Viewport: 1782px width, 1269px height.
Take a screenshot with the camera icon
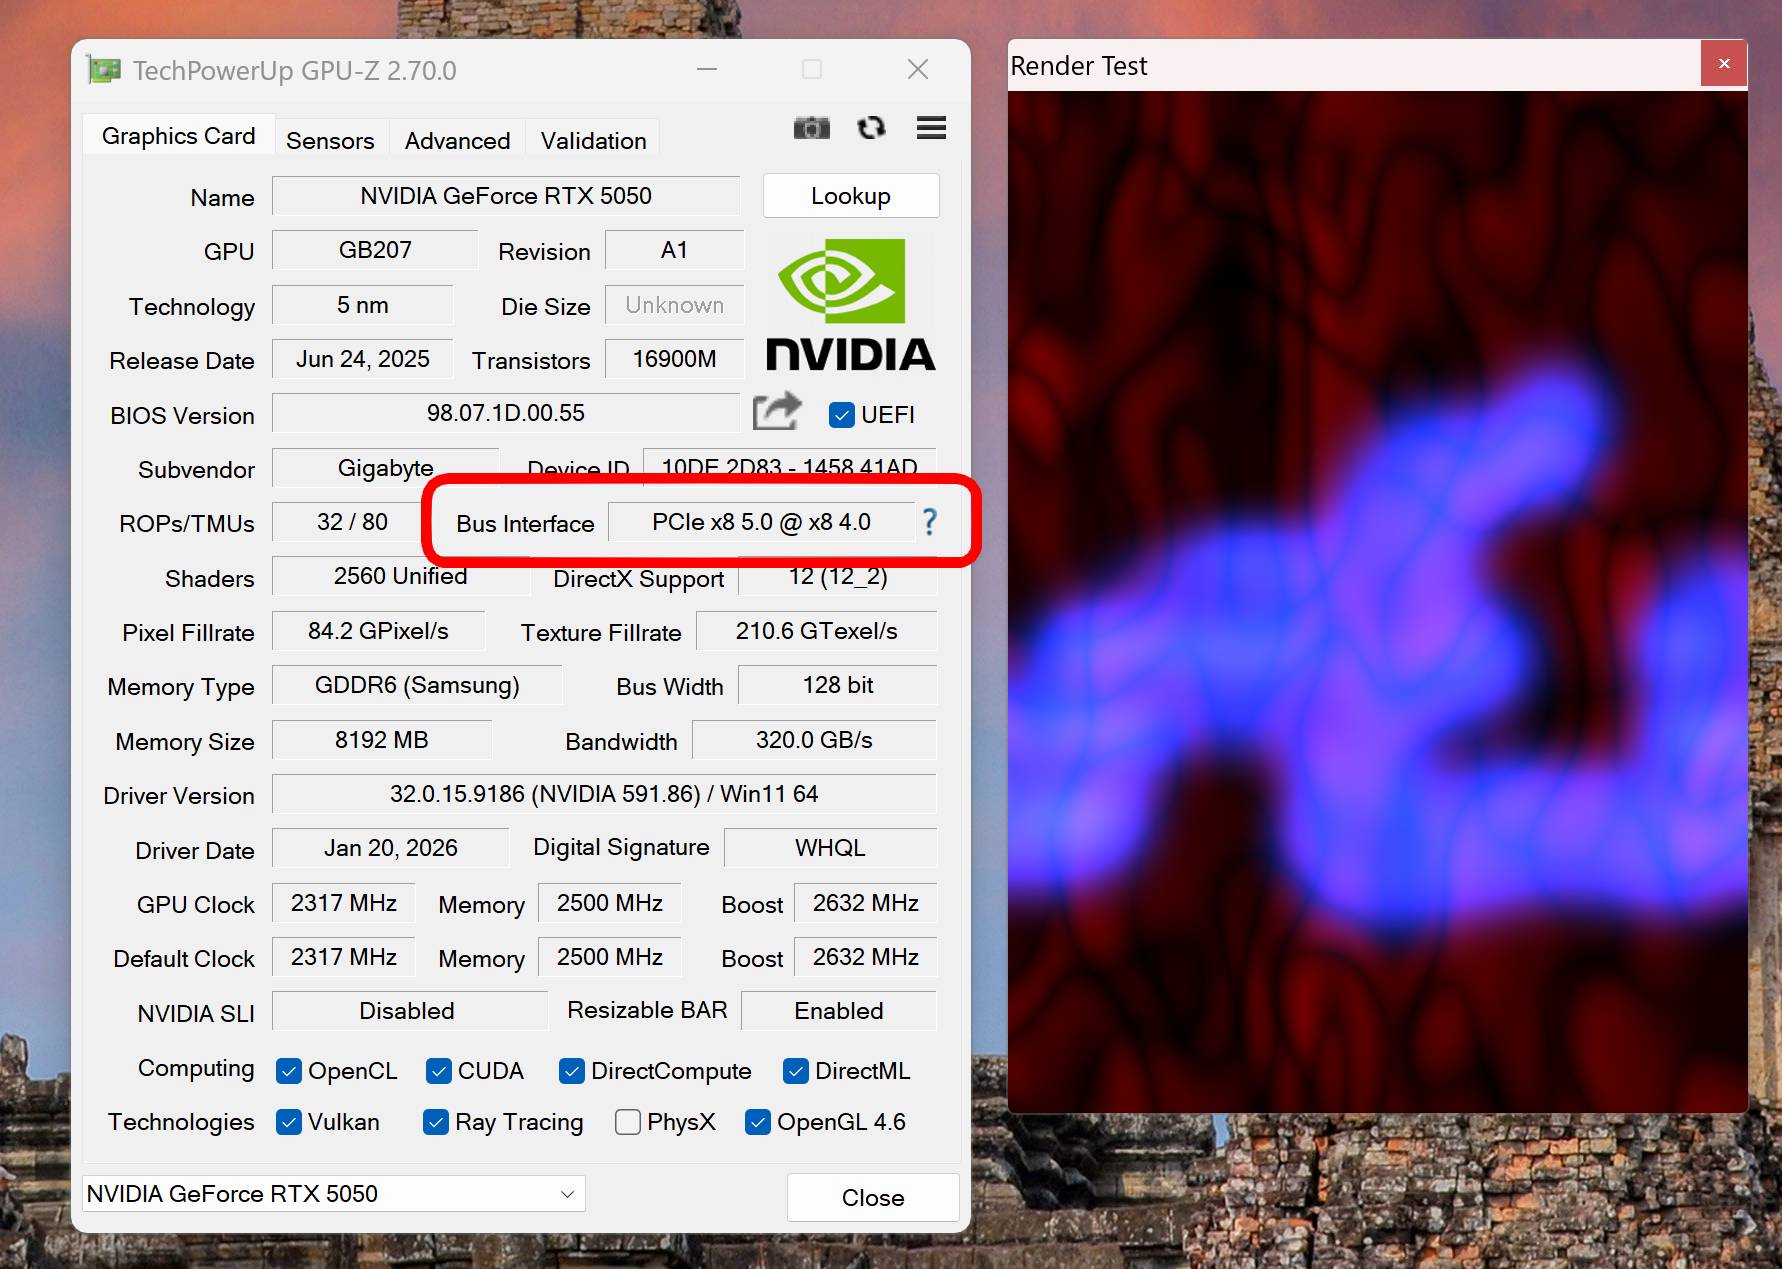[811, 128]
